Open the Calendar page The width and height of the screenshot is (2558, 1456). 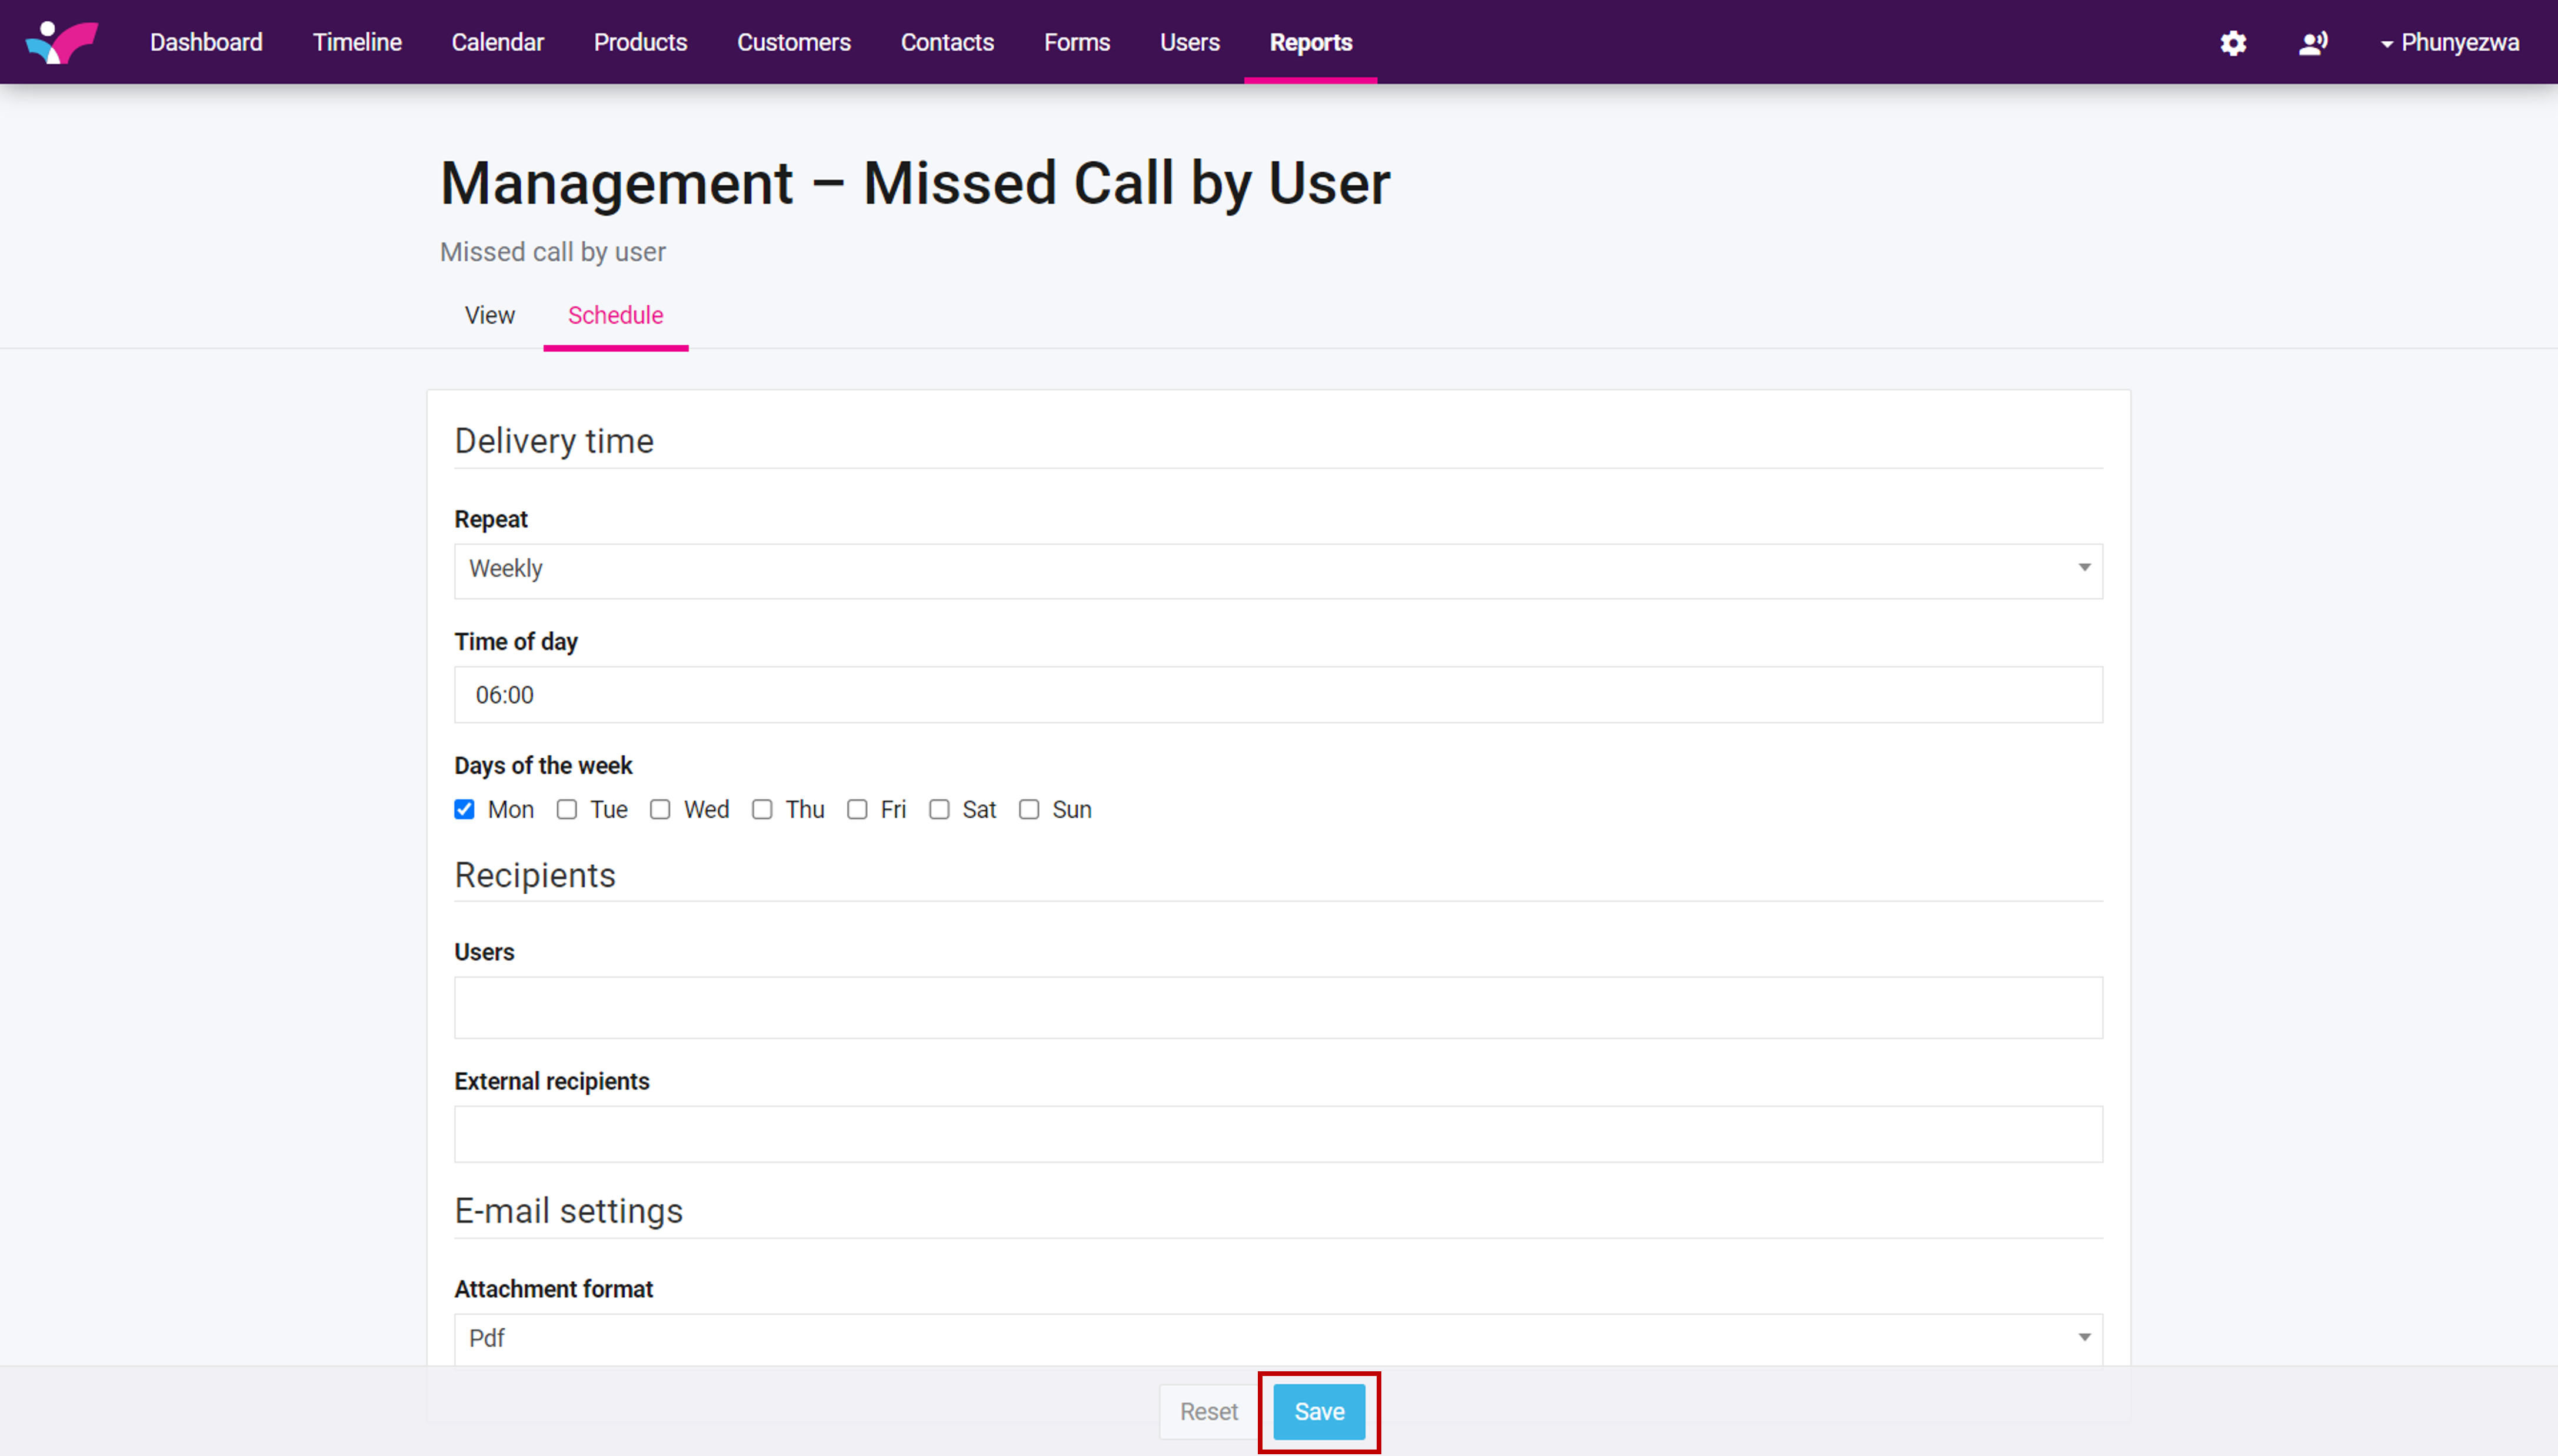click(x=497, y=42)
